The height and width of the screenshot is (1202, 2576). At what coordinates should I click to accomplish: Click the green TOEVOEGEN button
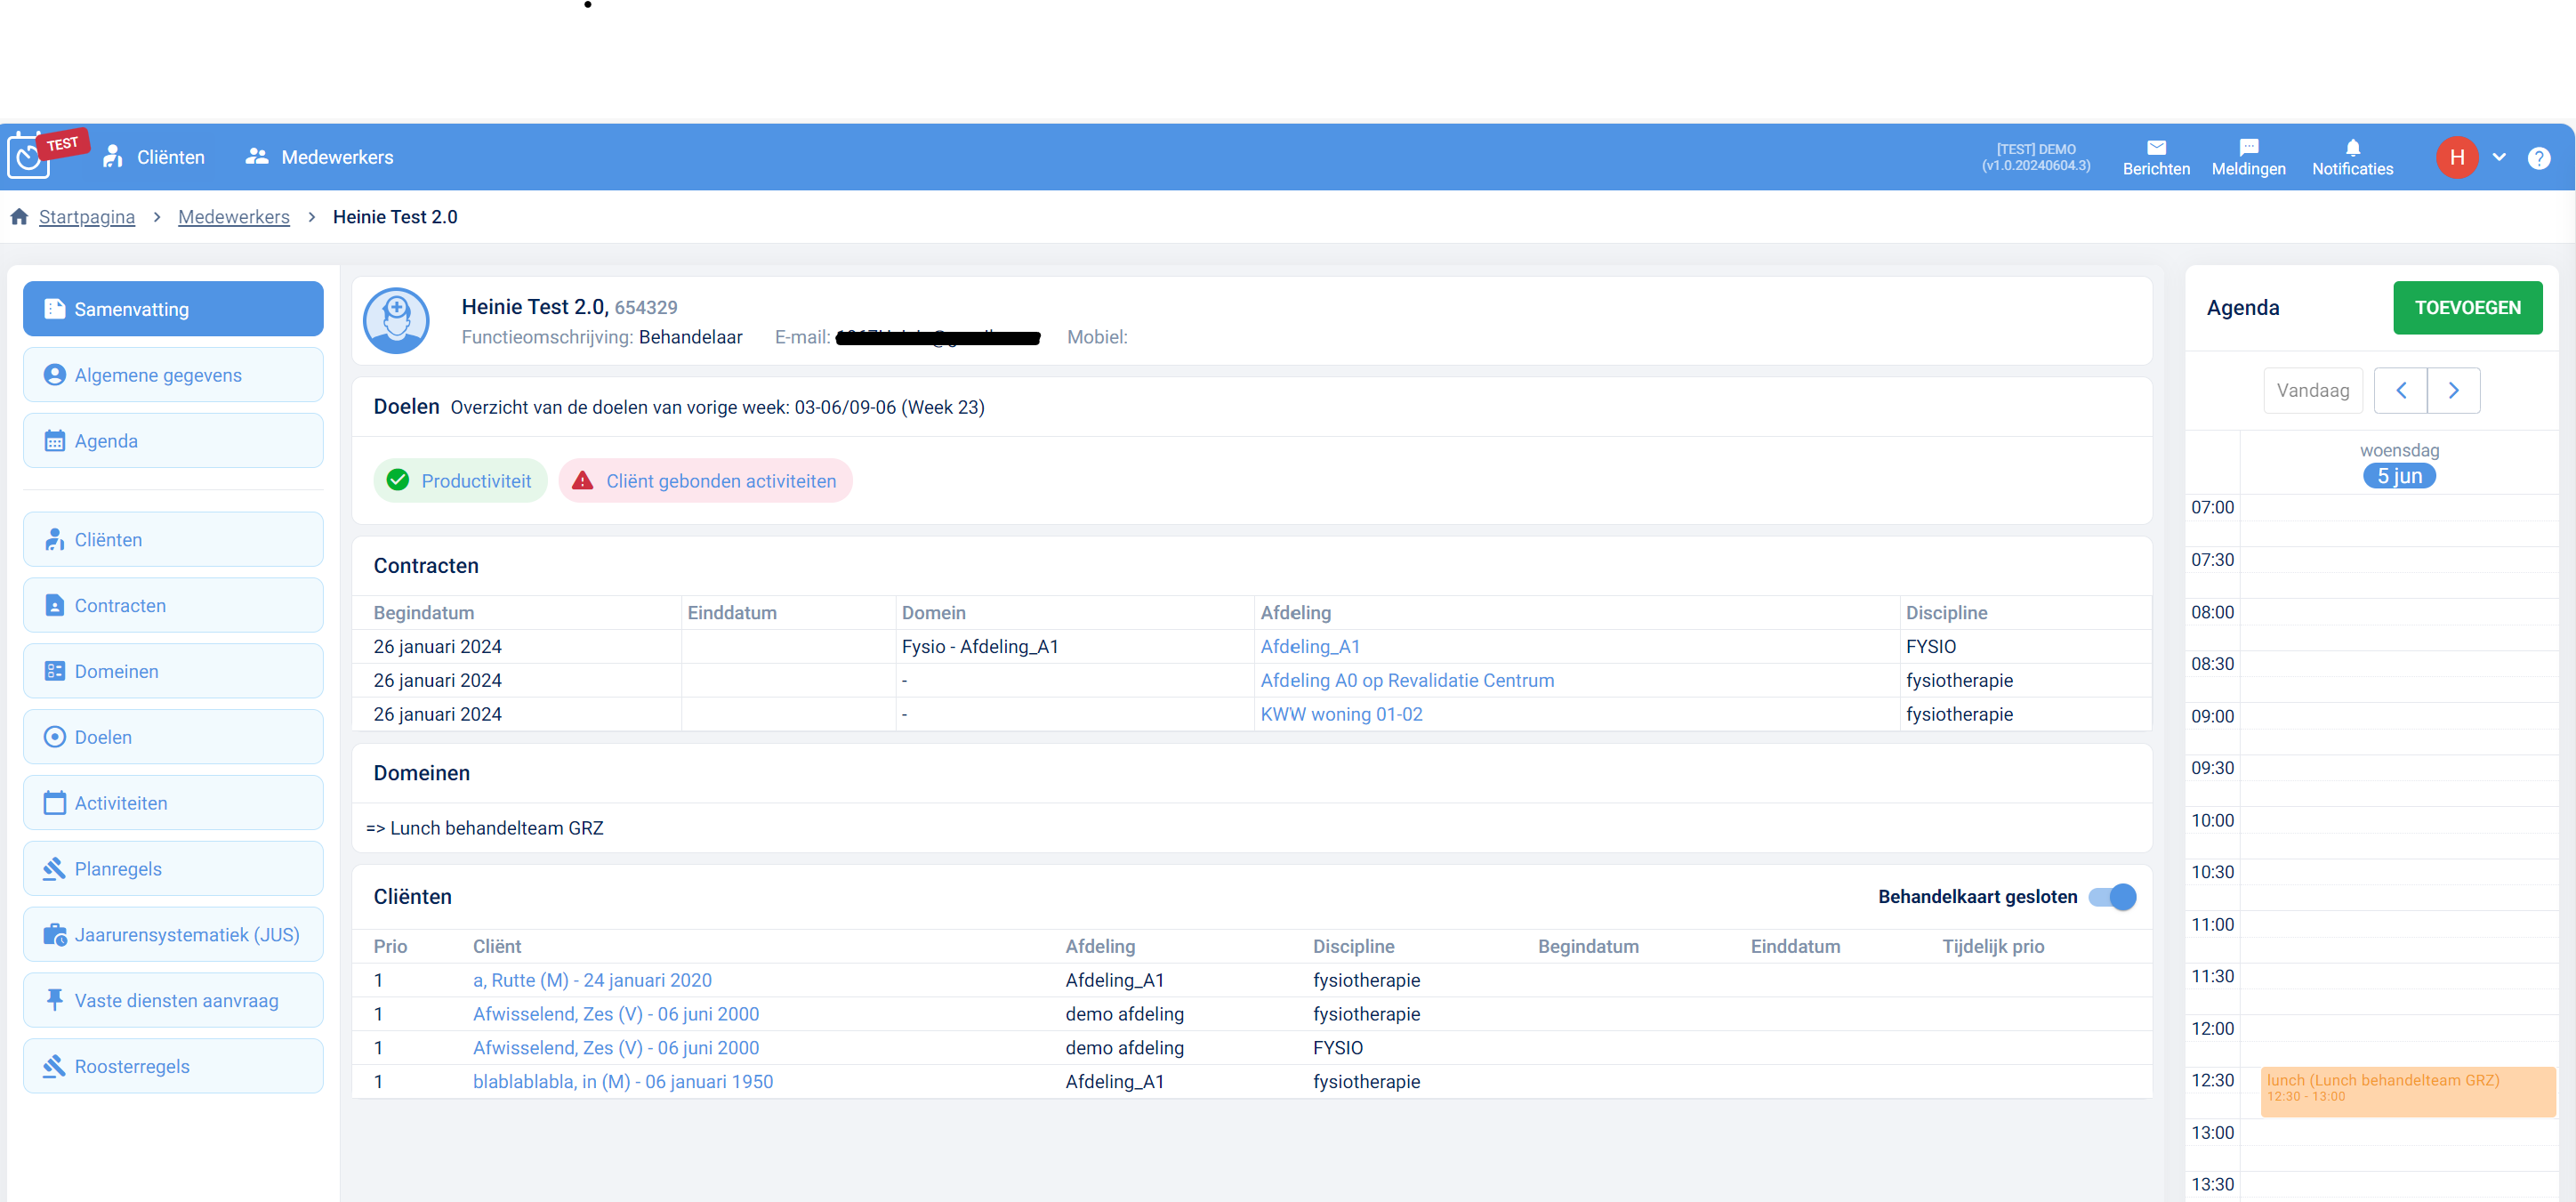2467,308
